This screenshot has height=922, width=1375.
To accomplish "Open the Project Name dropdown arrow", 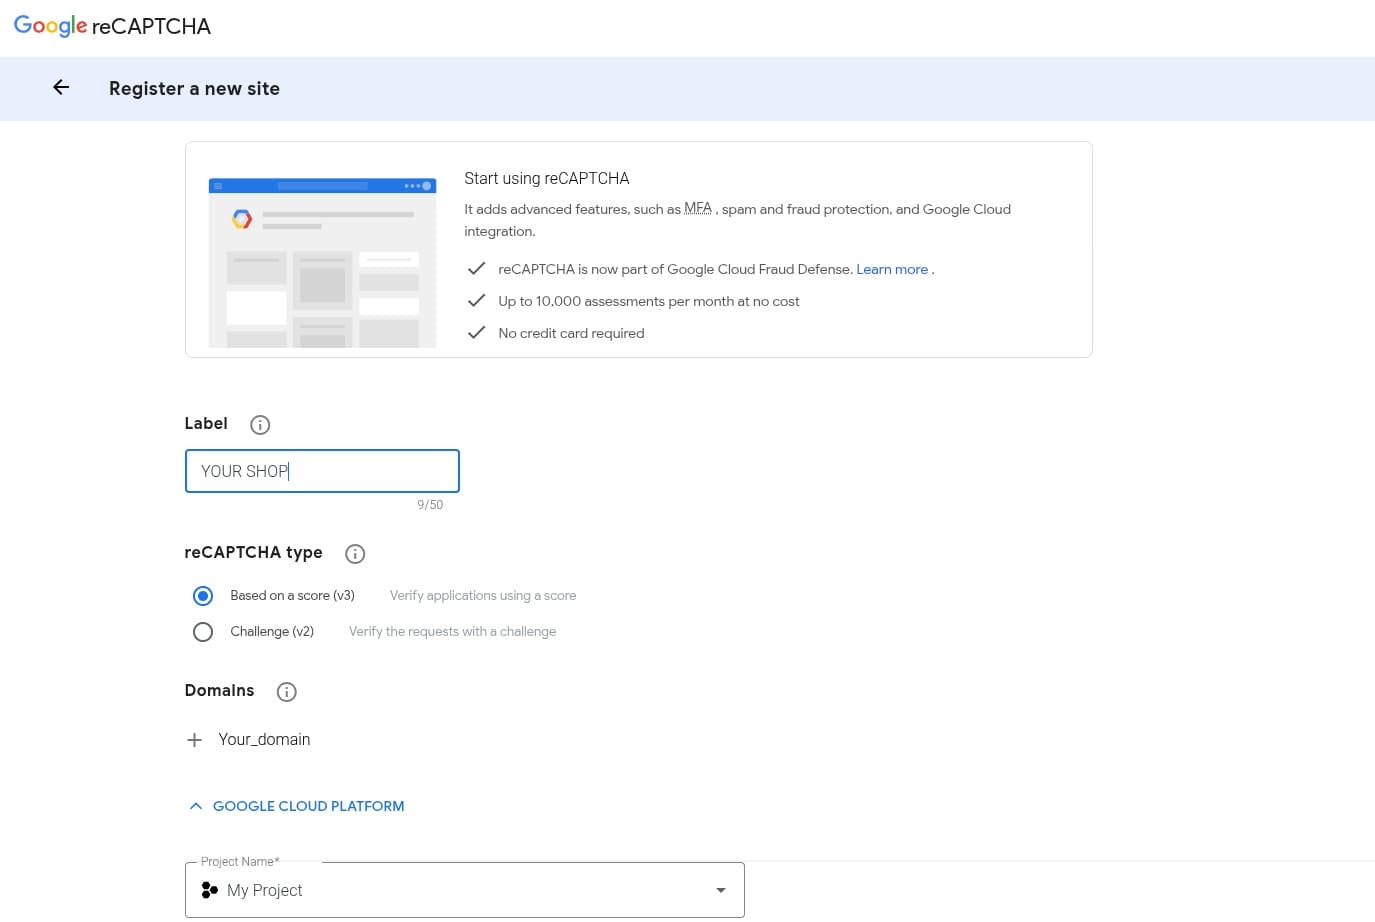I will [721, 890].
